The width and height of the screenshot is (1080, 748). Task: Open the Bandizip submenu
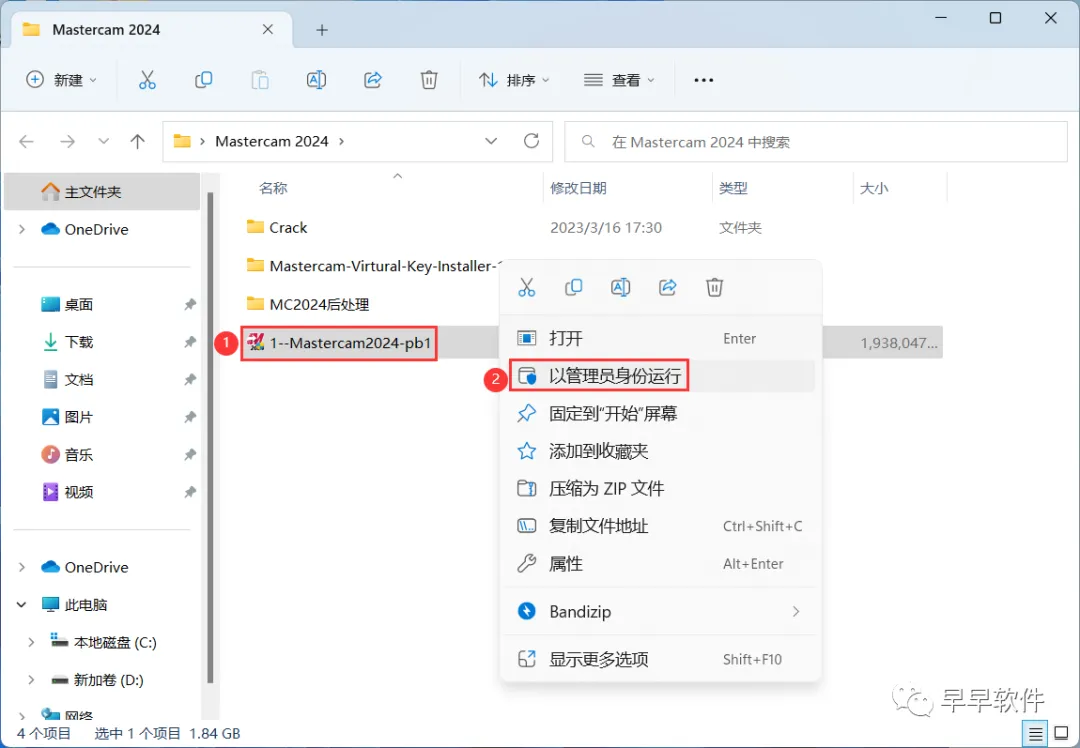pyautogui.click(x=660, y=612)
